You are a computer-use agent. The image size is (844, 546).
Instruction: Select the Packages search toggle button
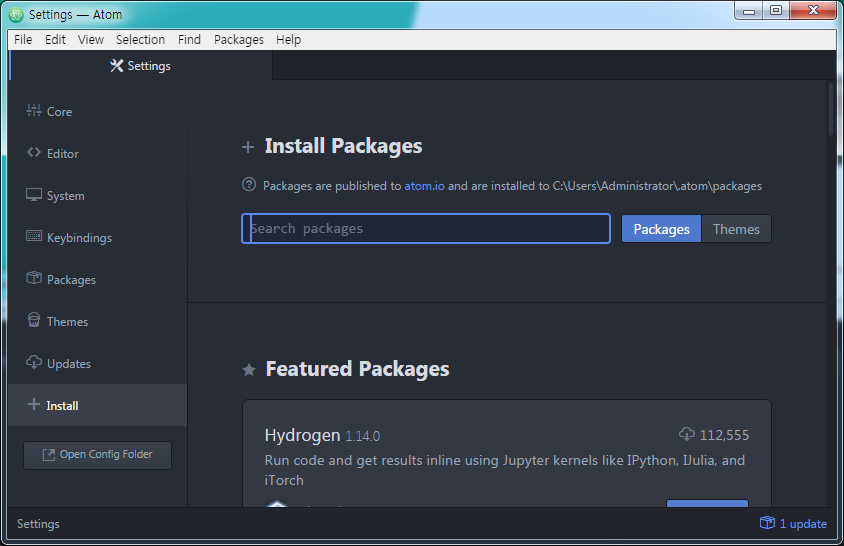661,229
